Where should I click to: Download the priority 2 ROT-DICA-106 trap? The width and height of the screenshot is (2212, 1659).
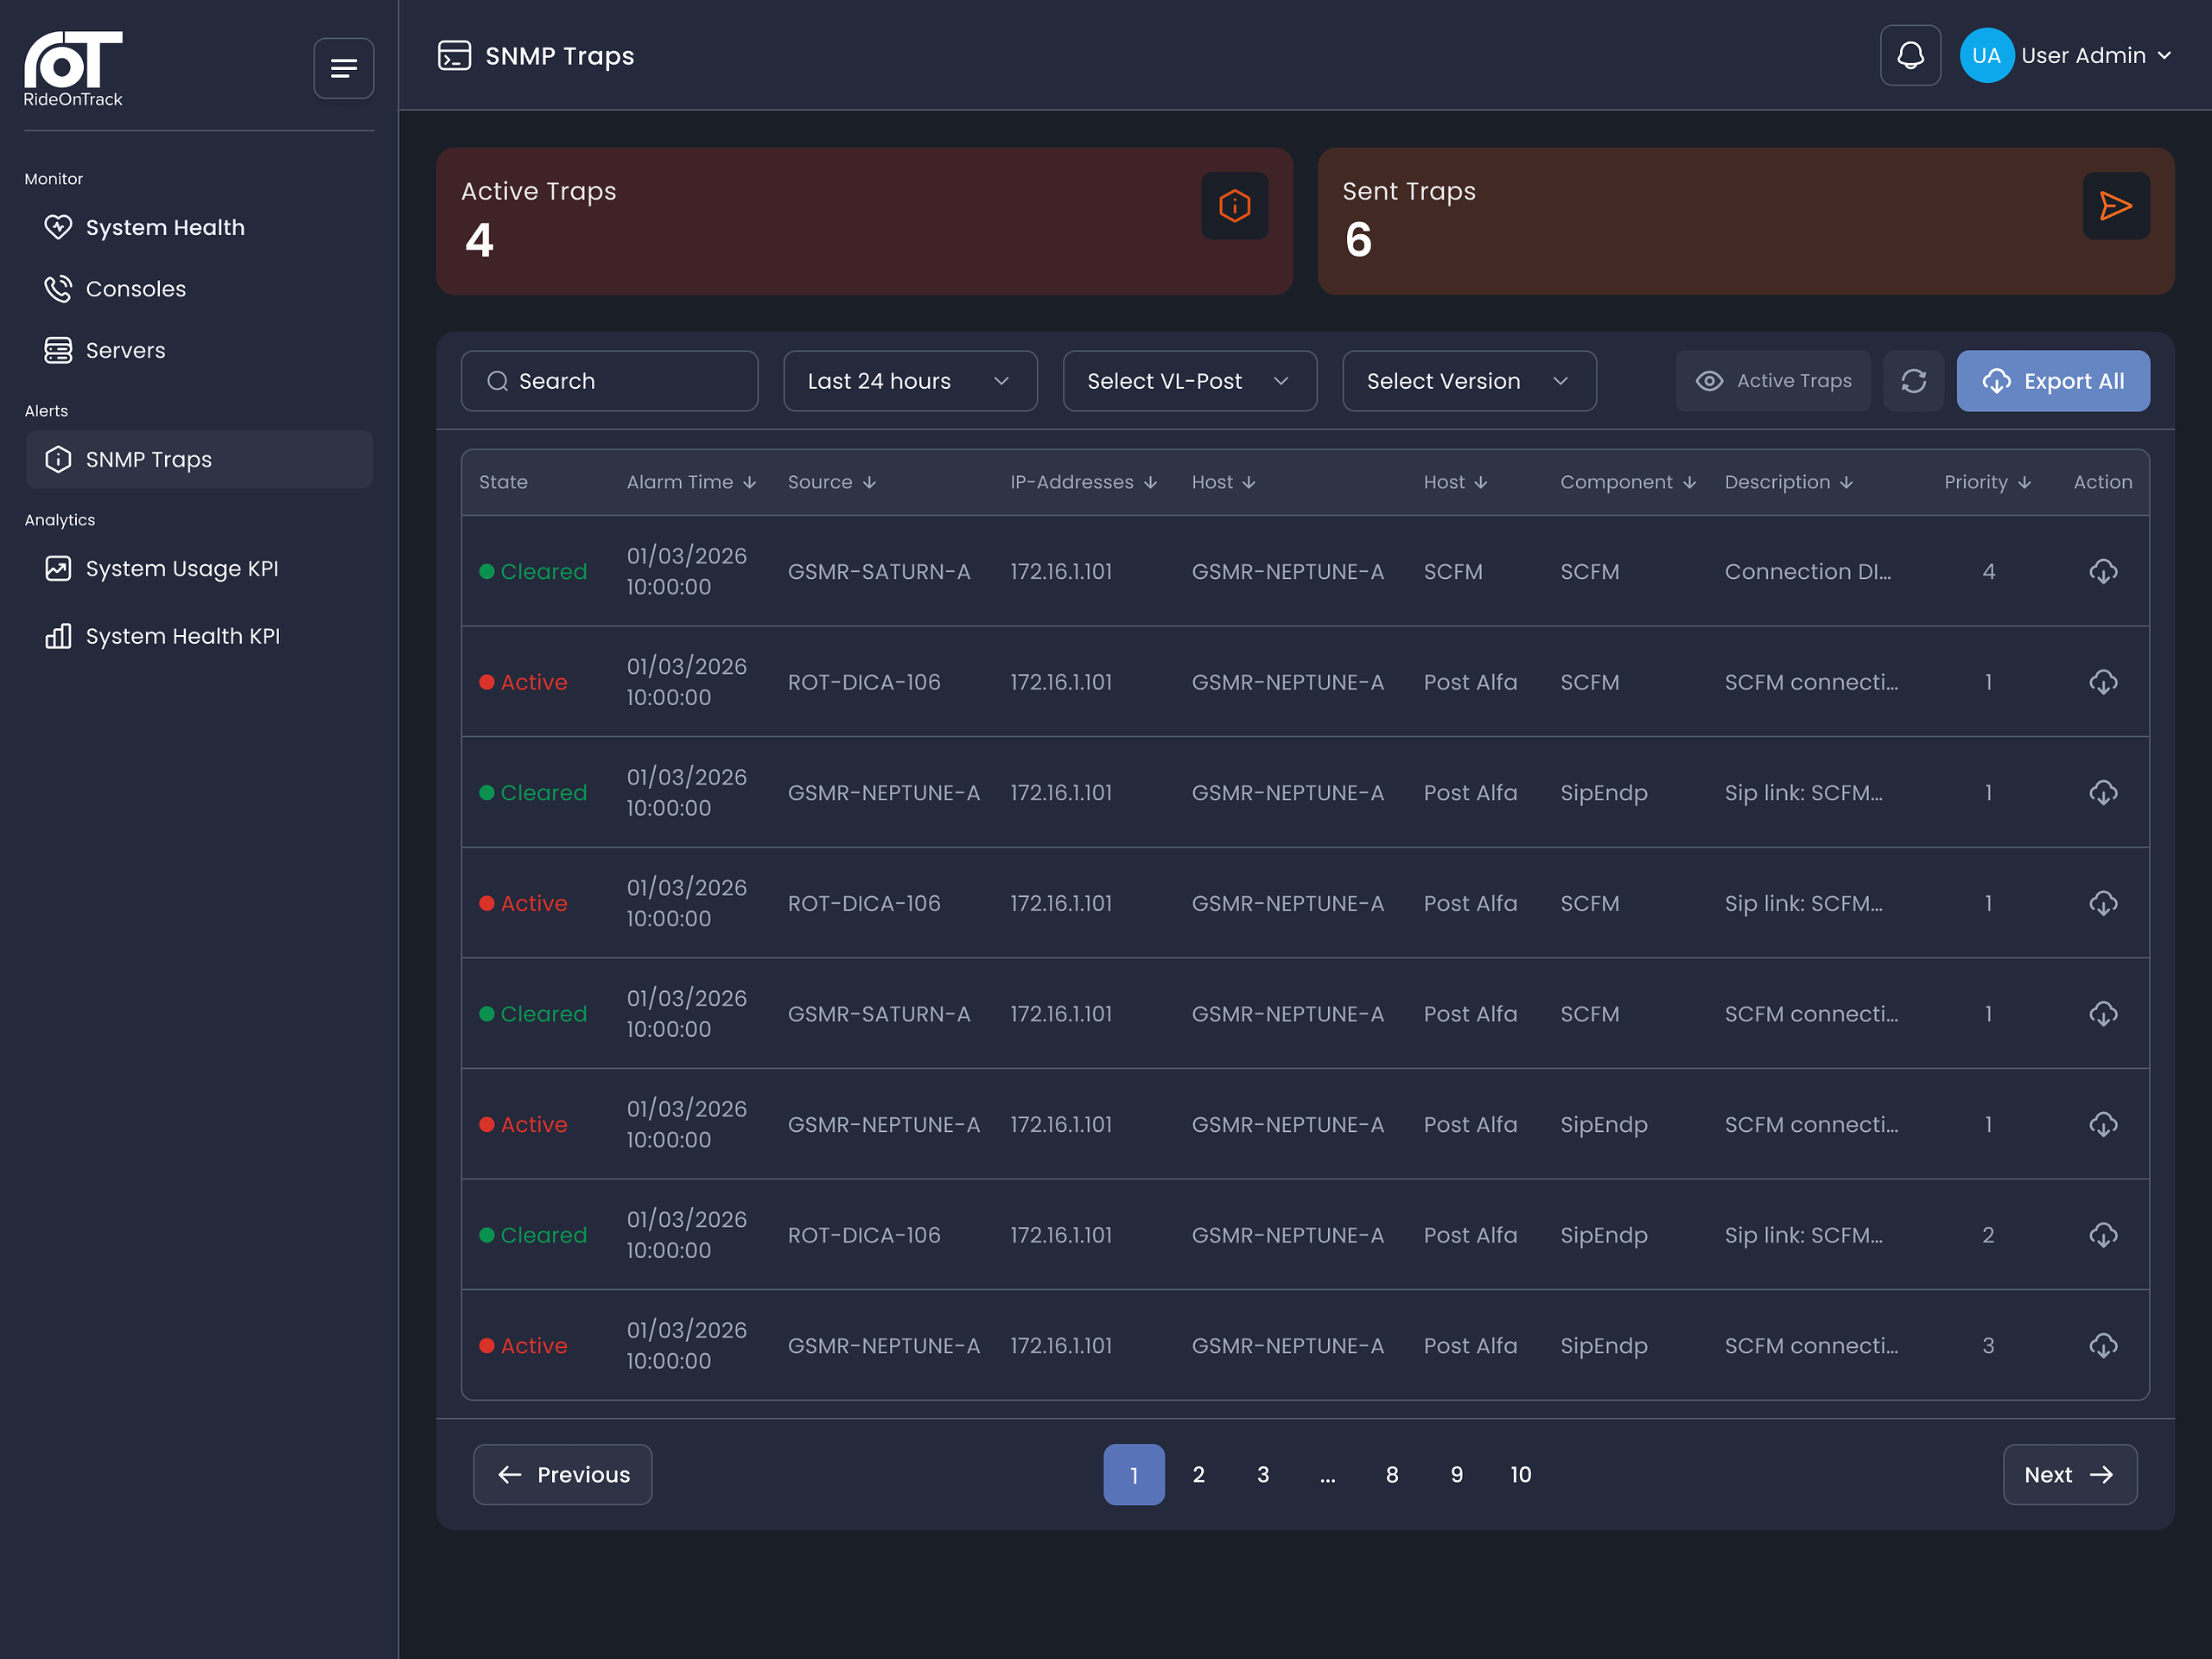2103,1235
